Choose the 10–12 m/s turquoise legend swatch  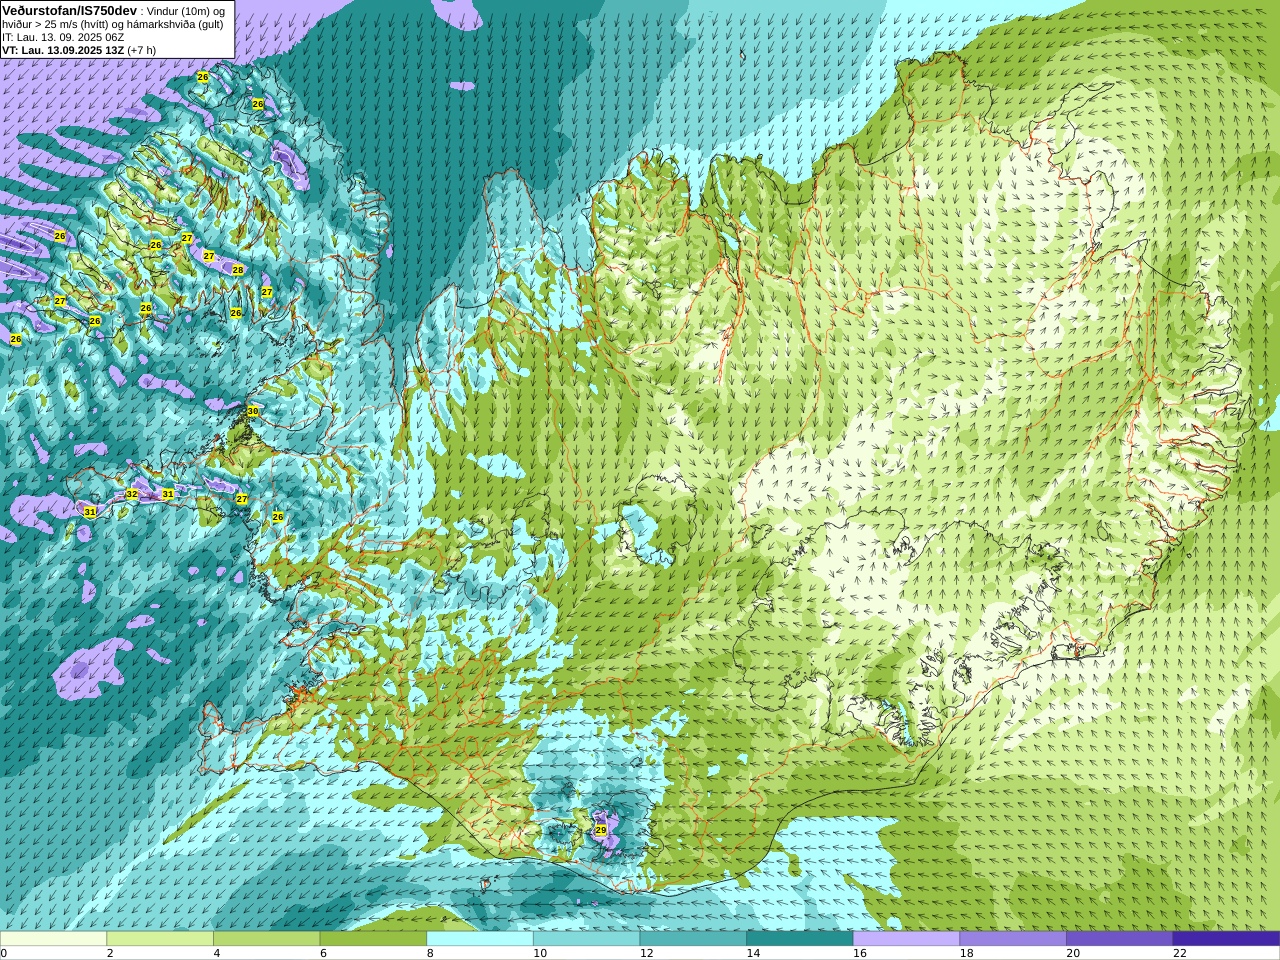click(x=587, y=939)
